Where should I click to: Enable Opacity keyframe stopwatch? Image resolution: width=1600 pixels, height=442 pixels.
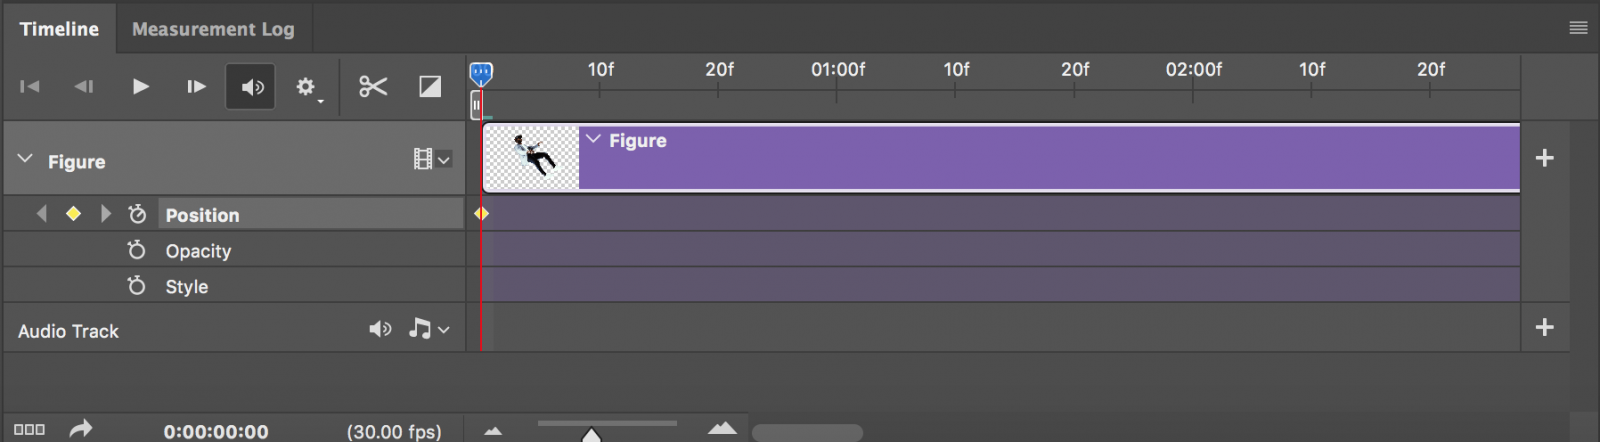tap(137, 250)
